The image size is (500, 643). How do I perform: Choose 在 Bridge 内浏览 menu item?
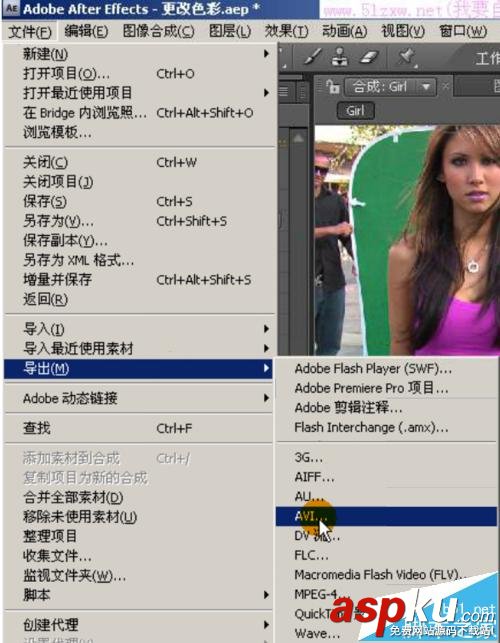pos(138,113)
